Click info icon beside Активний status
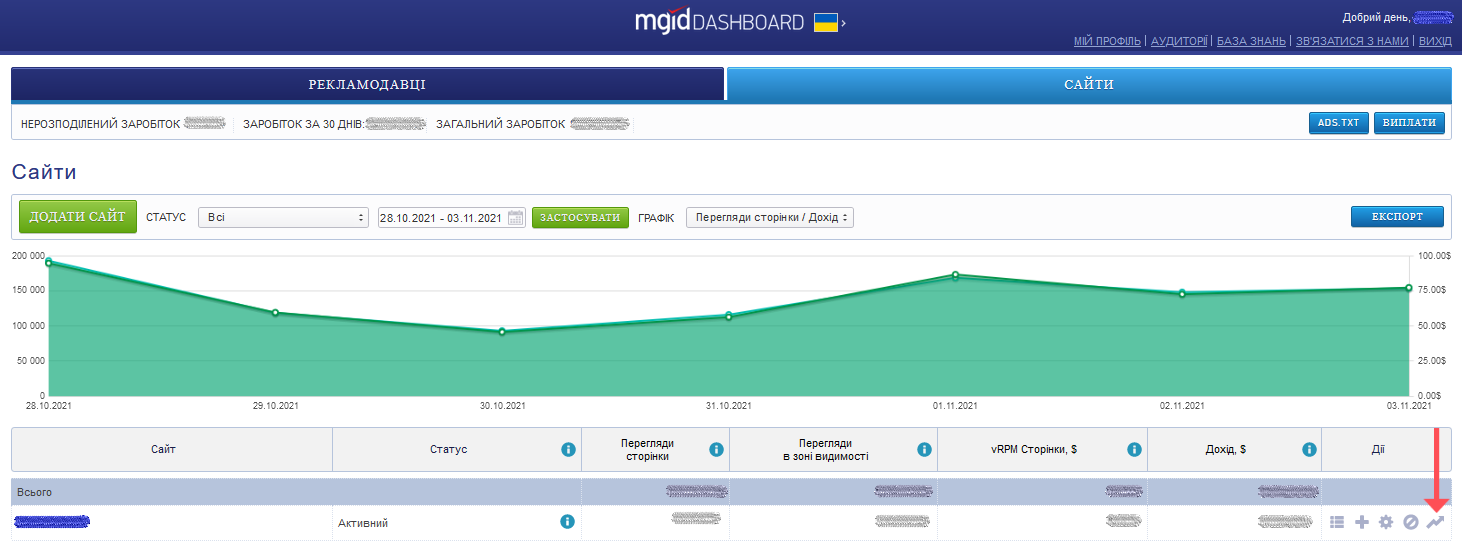This screenshot has height=544, width=1462. [568, 522]
